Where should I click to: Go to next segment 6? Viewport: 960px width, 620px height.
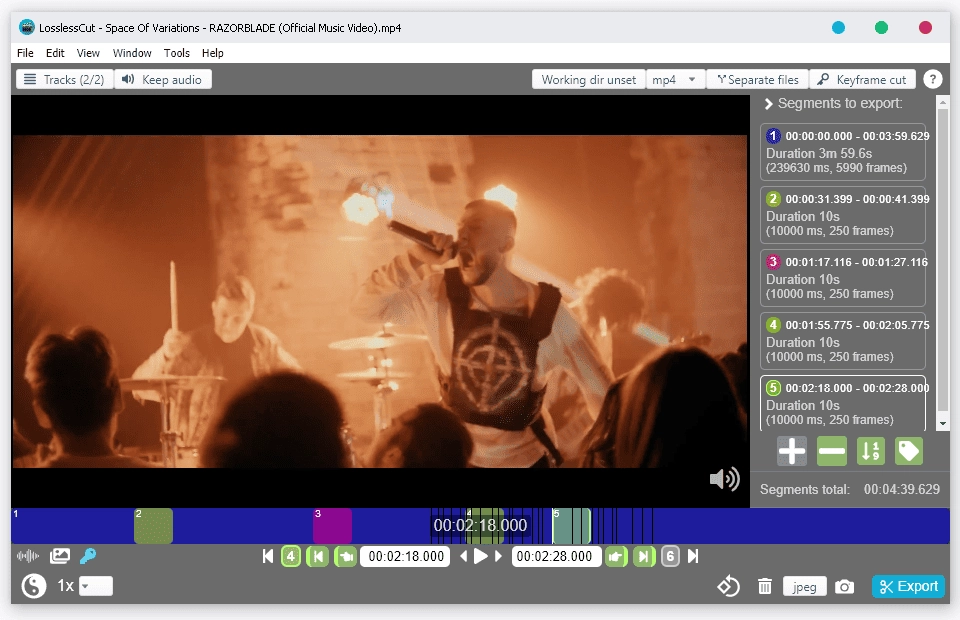click(670, 556)
